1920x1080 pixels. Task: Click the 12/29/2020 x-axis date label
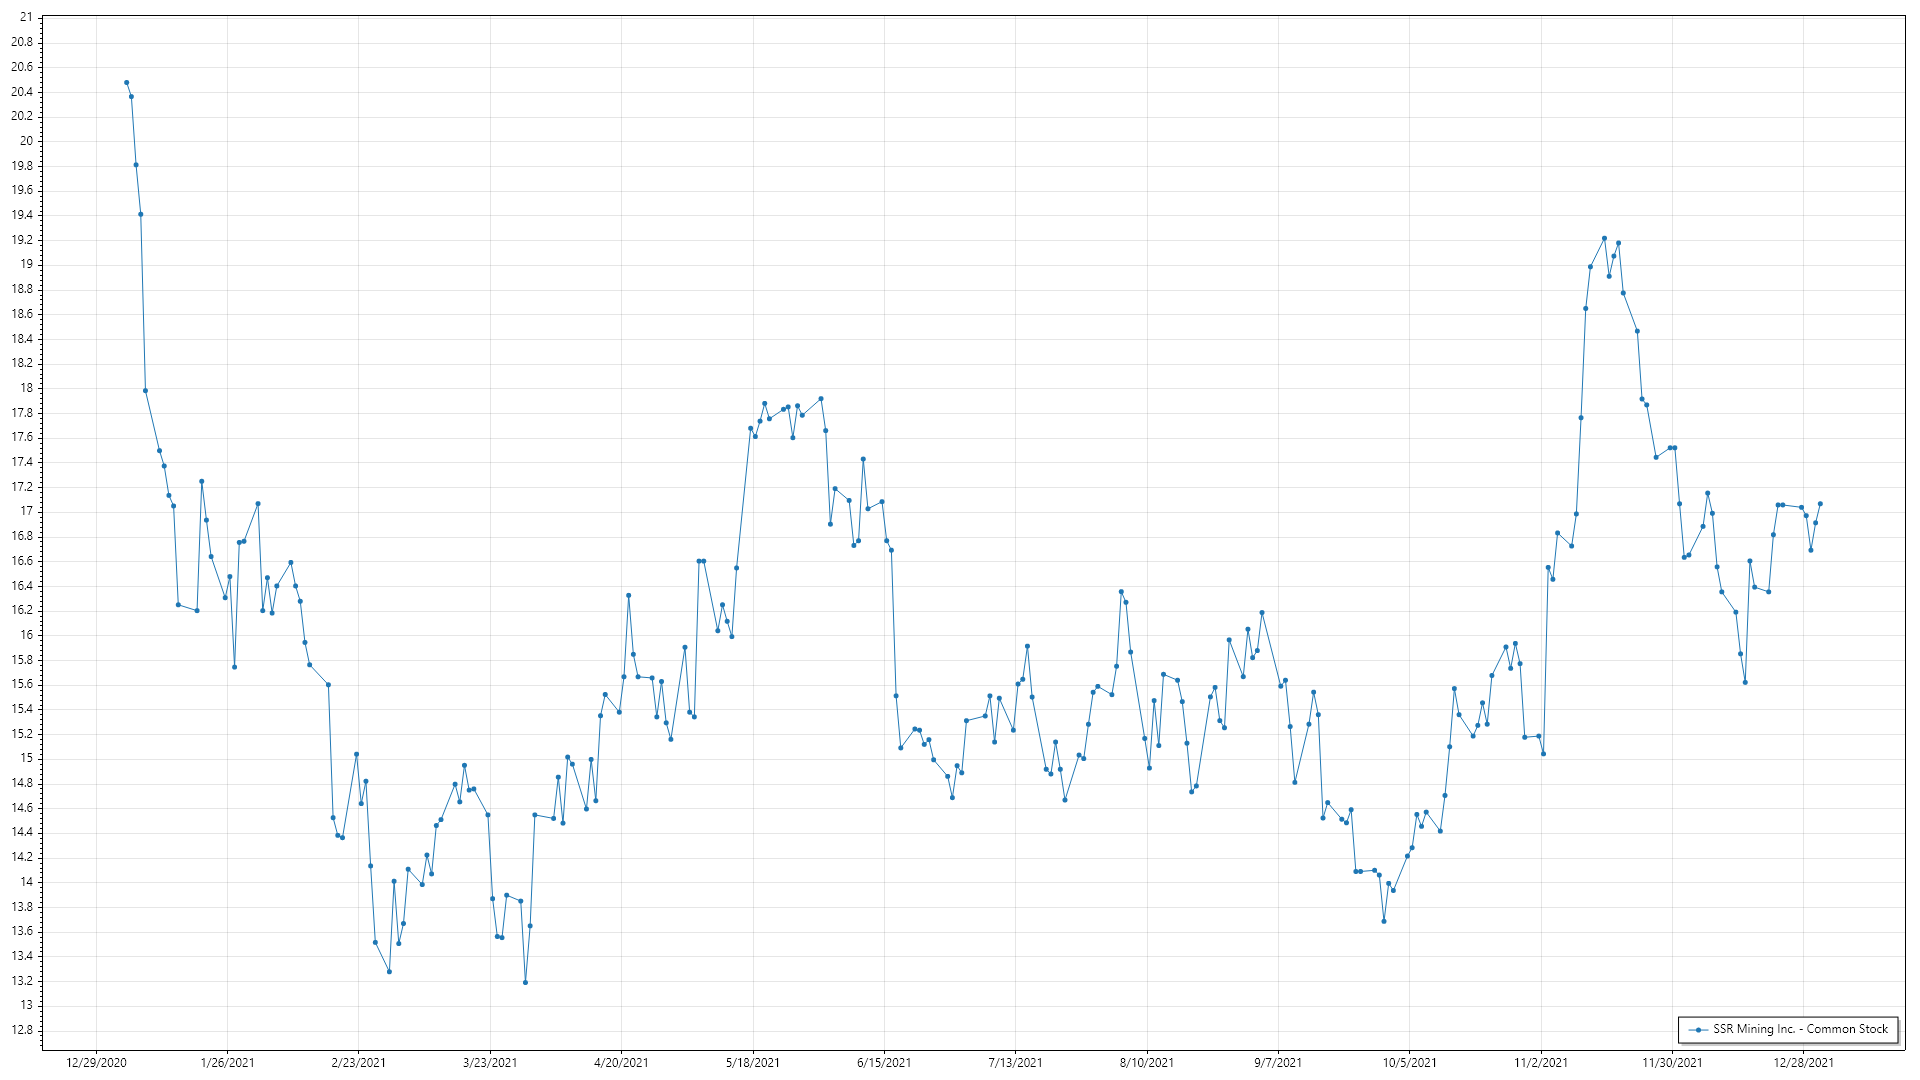point(96,1062)
